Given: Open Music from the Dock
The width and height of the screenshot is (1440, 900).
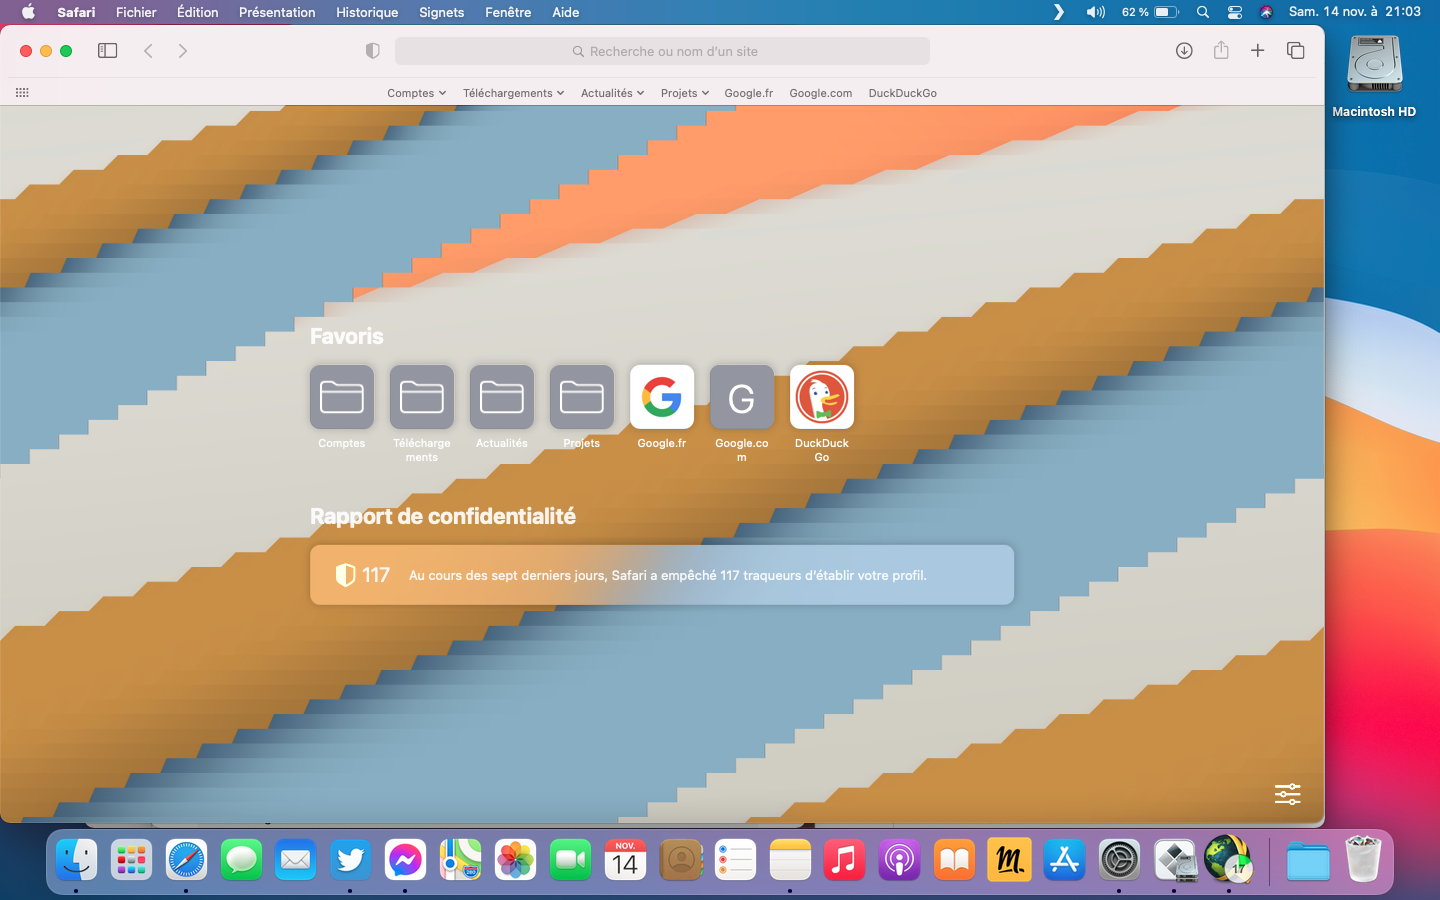Looking at the screenshot, I should 844,859.
